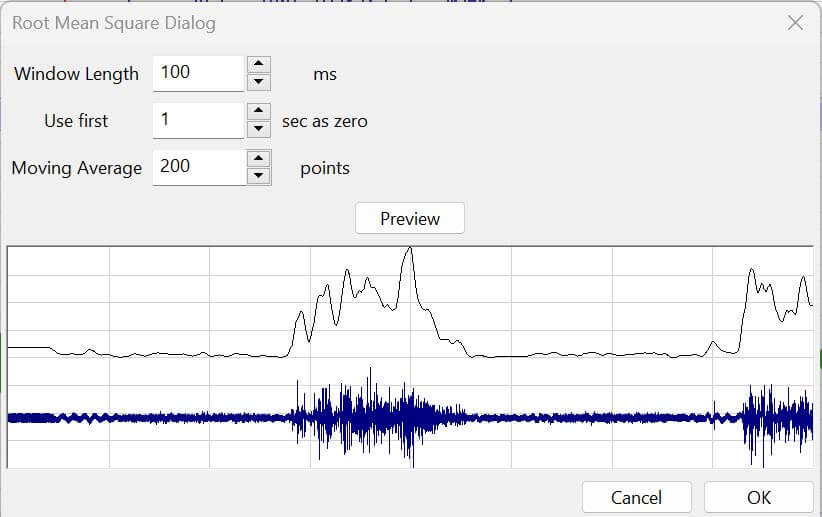
Task: Cancel the Root Mean Square dialog
Action: 636,497
